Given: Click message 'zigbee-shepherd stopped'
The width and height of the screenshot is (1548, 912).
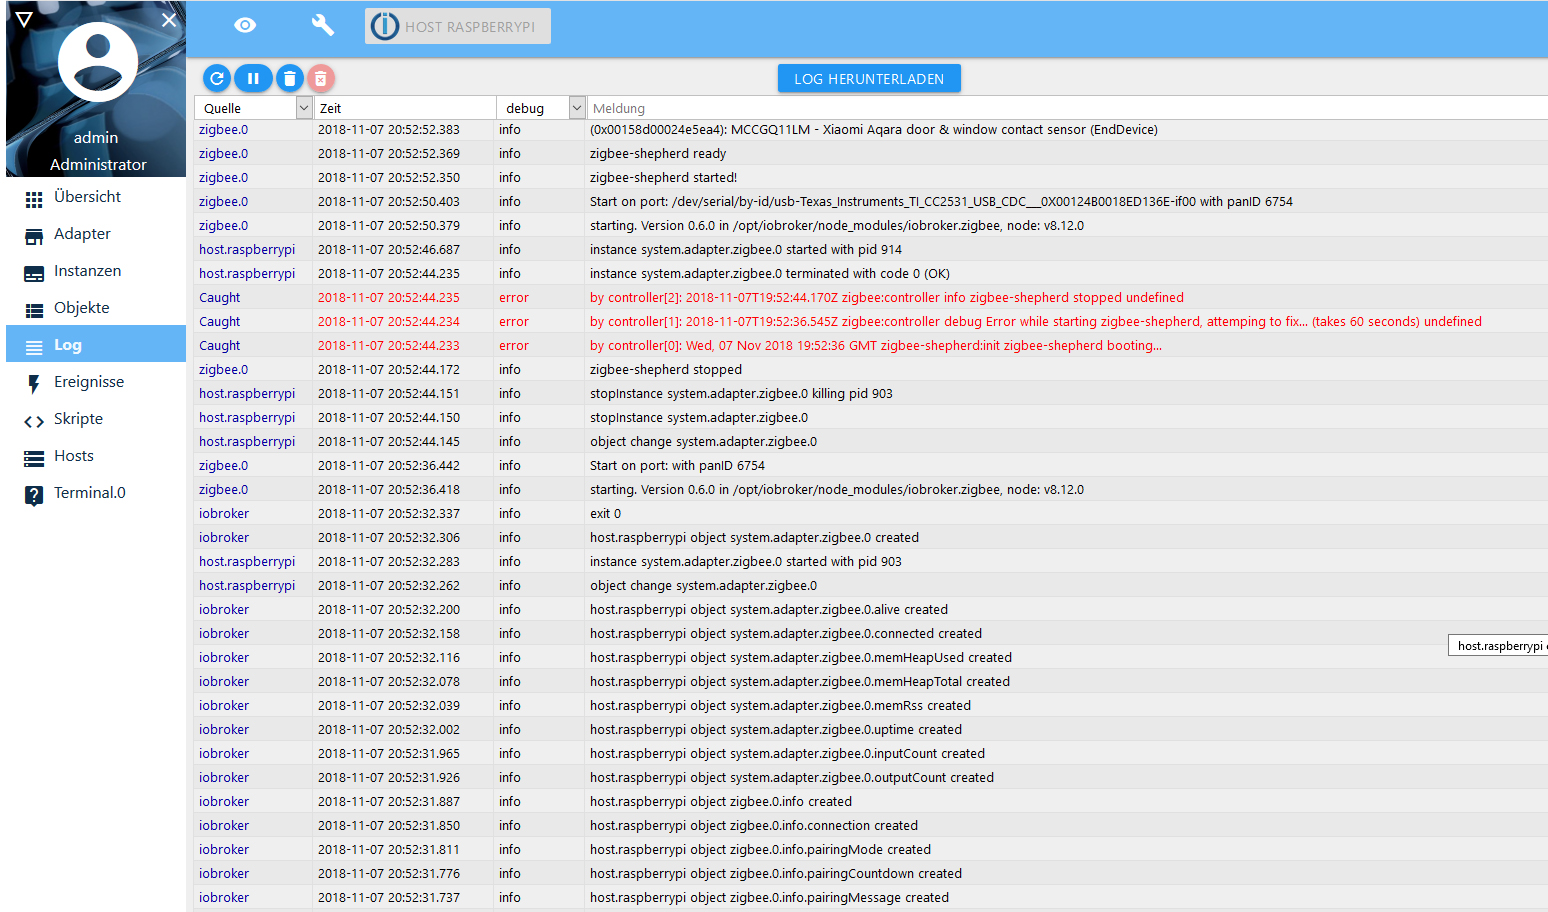Looking at the screenshot, I should pos(666,369).
